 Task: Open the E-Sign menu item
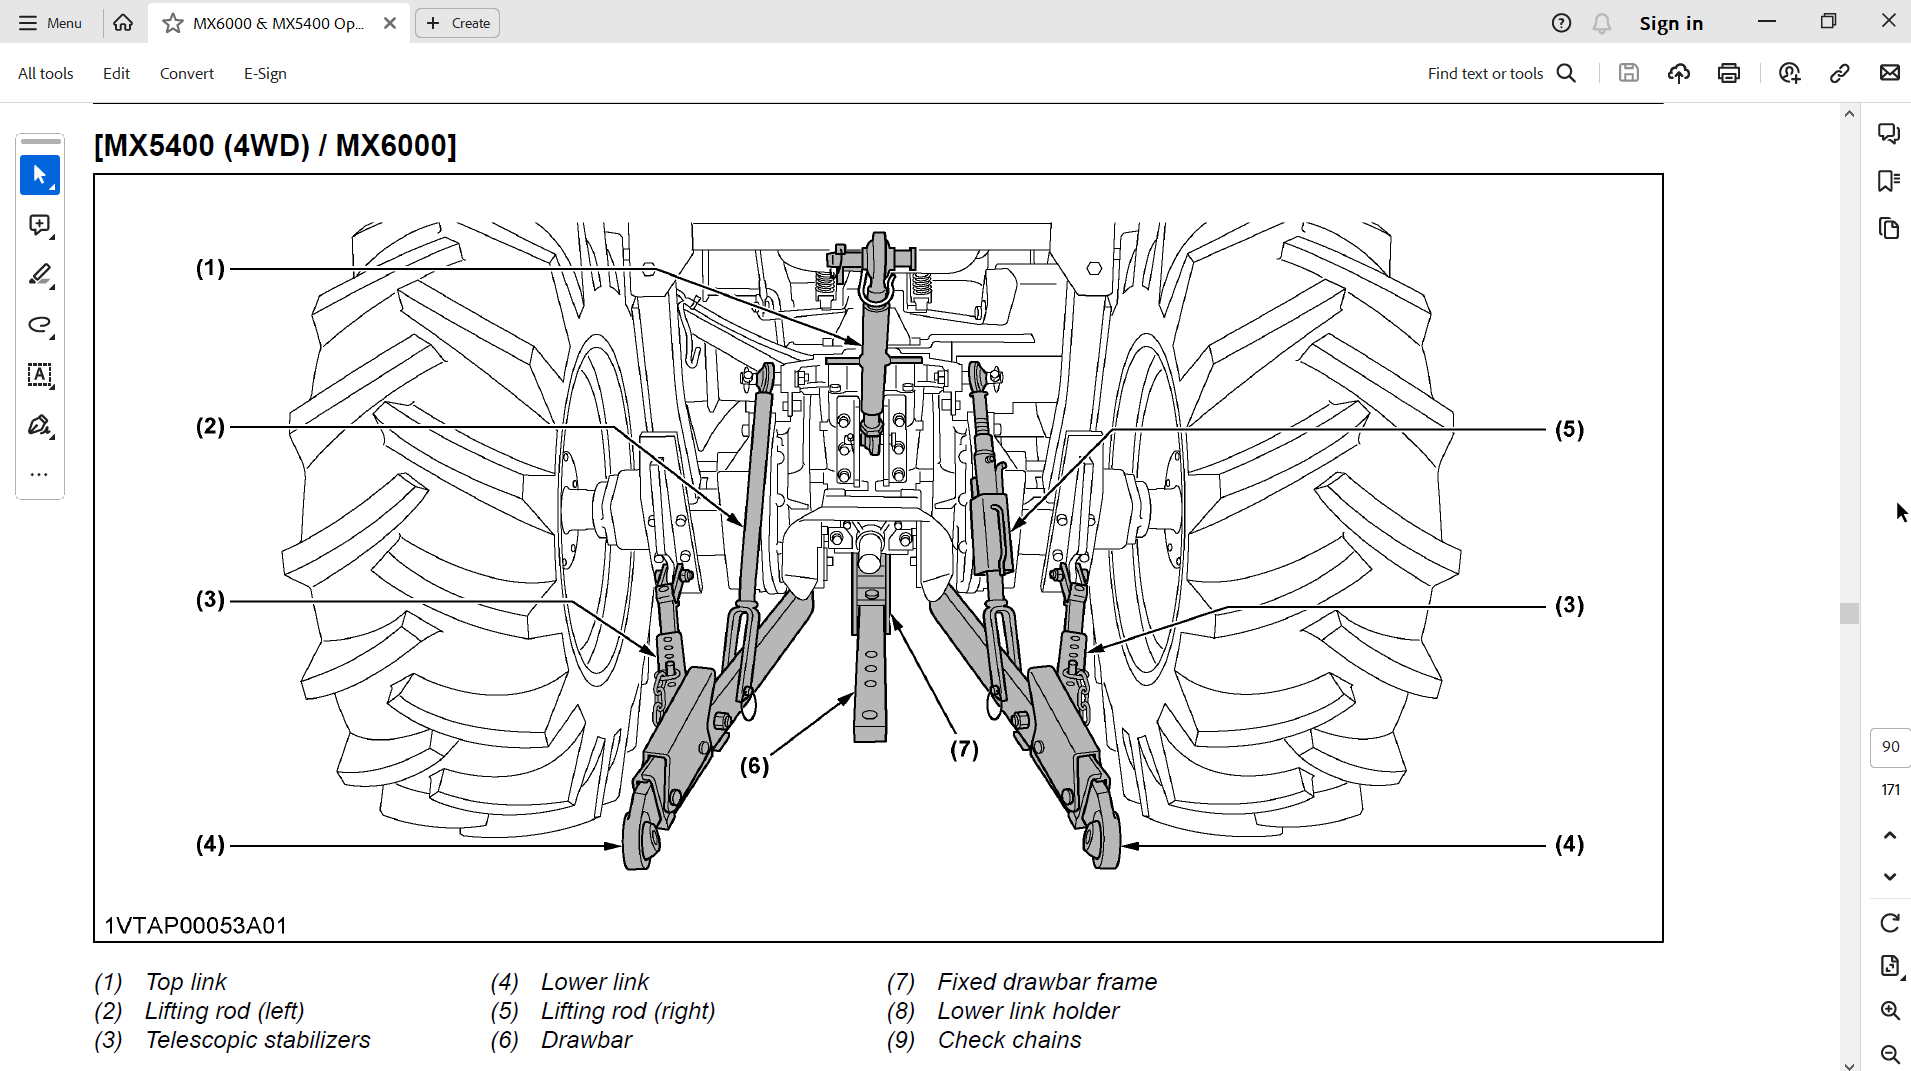[265, 73]
